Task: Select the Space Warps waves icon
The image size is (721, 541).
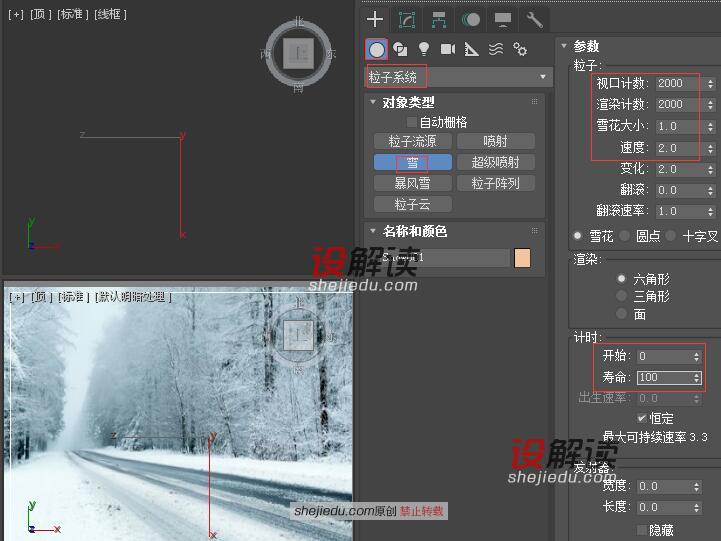Action: [496, 49]
